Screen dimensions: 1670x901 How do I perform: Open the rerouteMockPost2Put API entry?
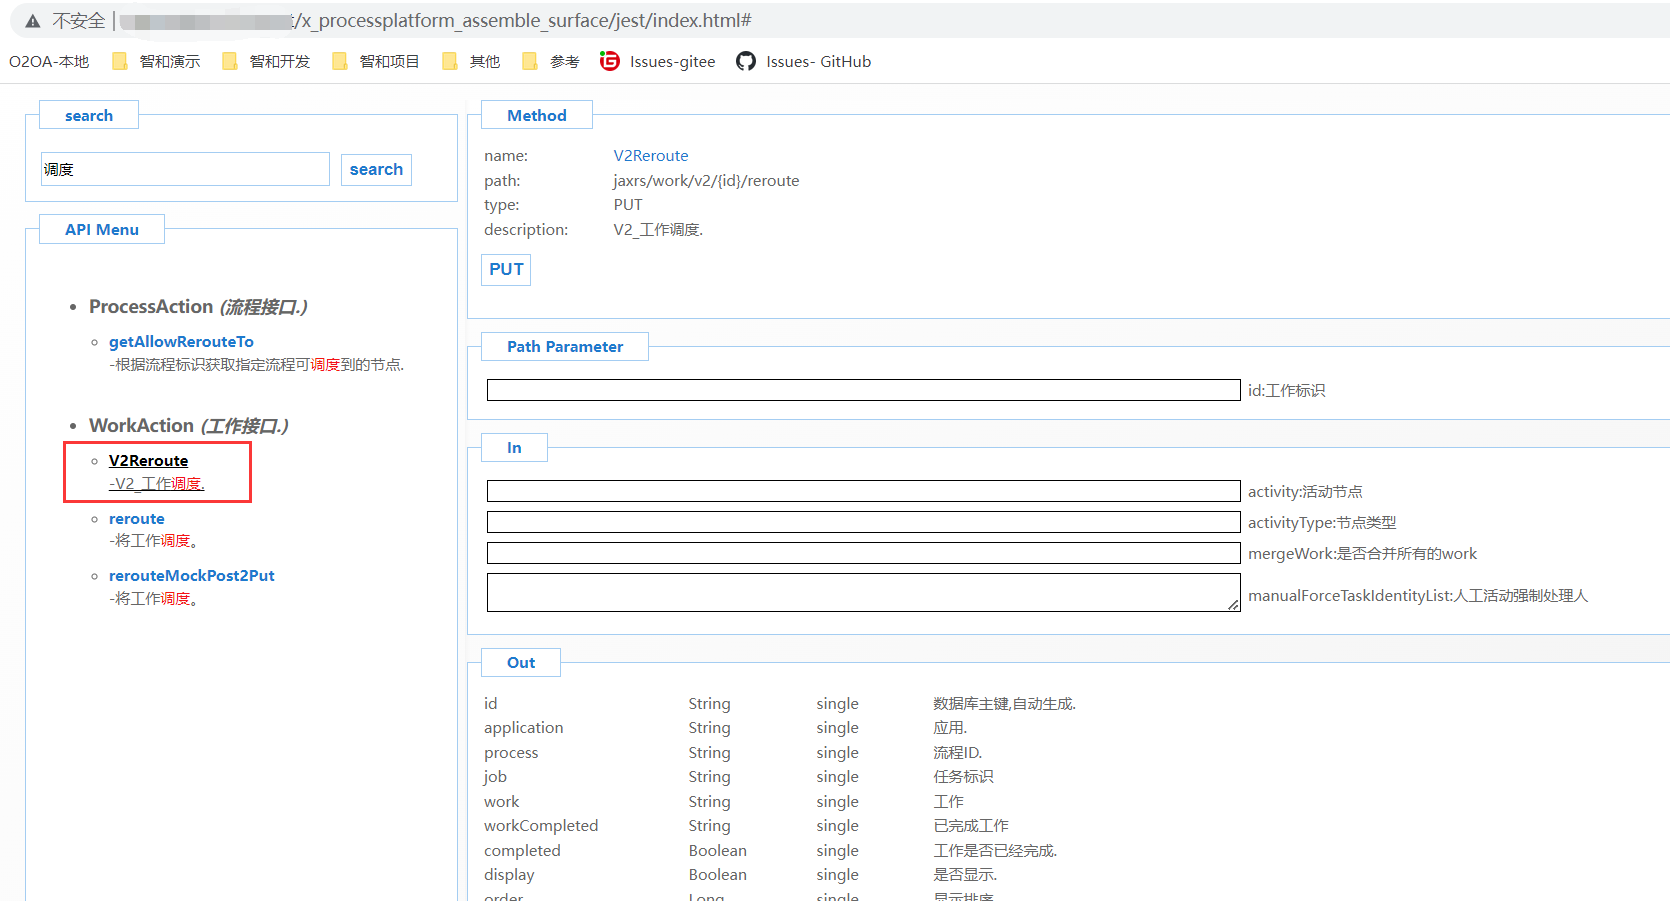[x=191, y=576]
